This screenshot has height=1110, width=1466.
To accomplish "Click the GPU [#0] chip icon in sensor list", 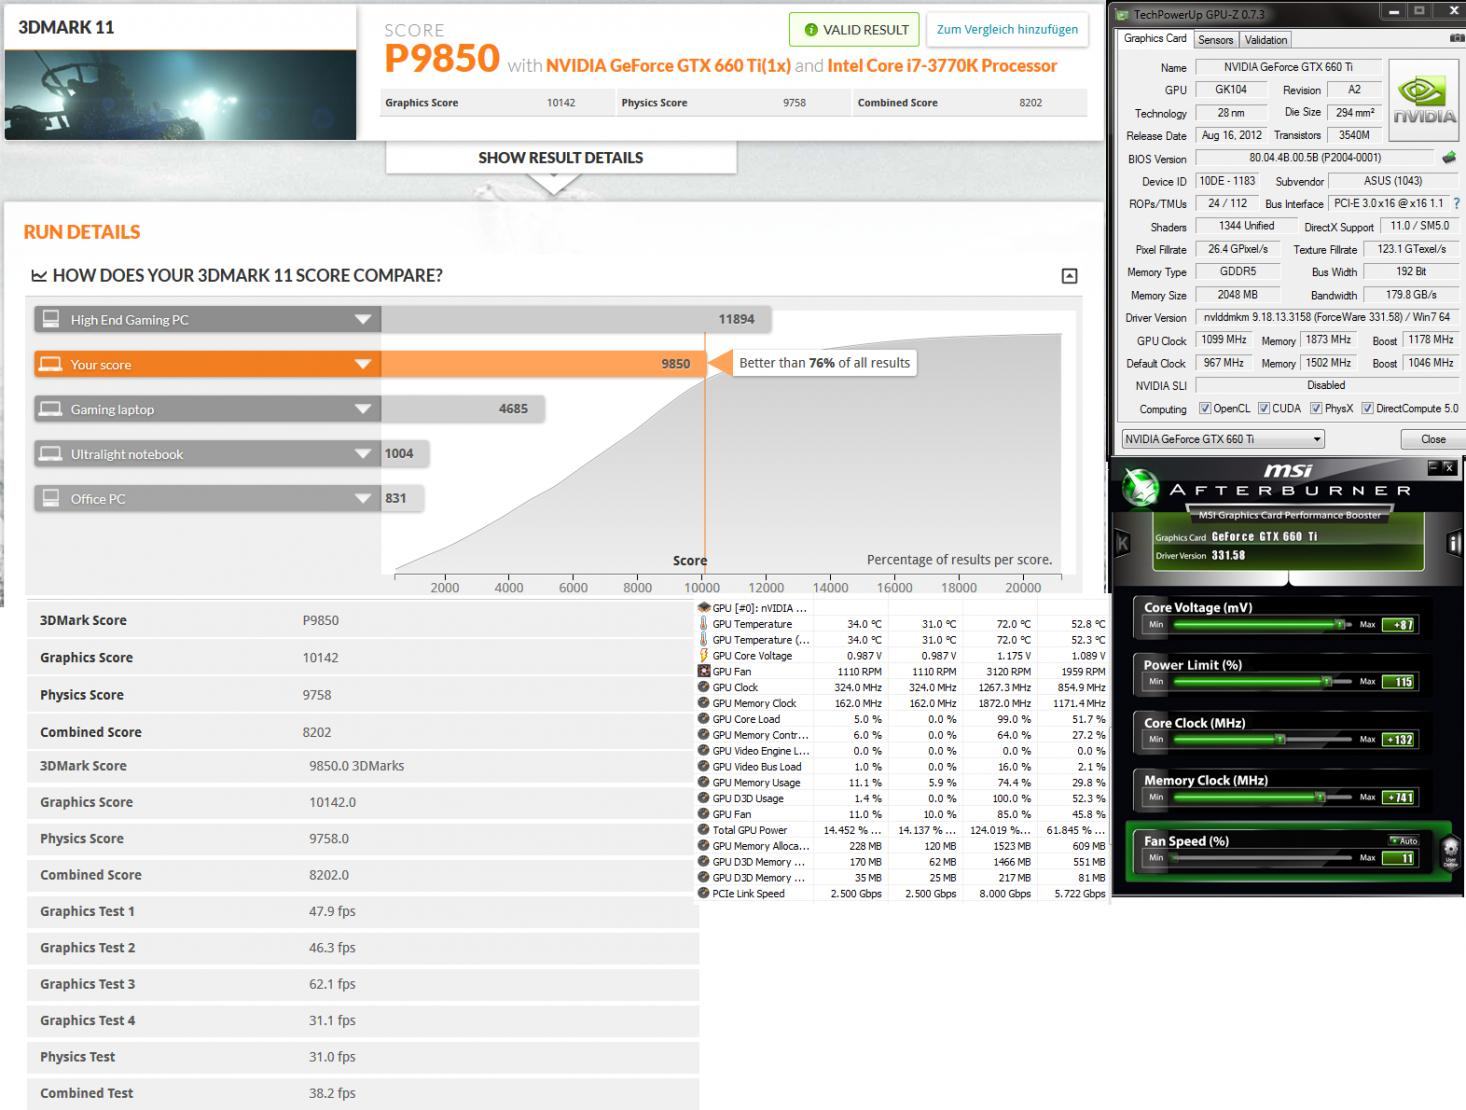I will click(704, 608).
